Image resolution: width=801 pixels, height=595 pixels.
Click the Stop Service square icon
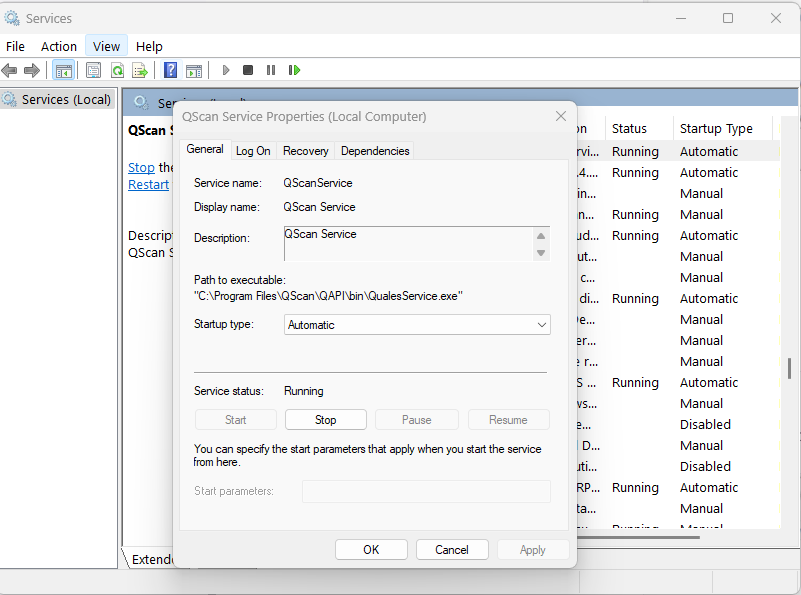click(248, 70)
